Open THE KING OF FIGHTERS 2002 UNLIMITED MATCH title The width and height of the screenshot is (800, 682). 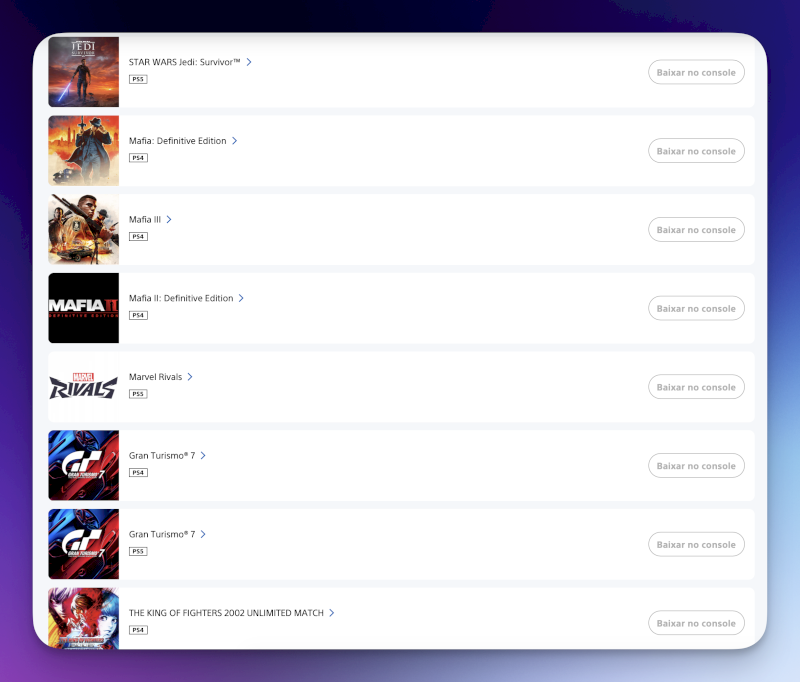pos(226,613)
